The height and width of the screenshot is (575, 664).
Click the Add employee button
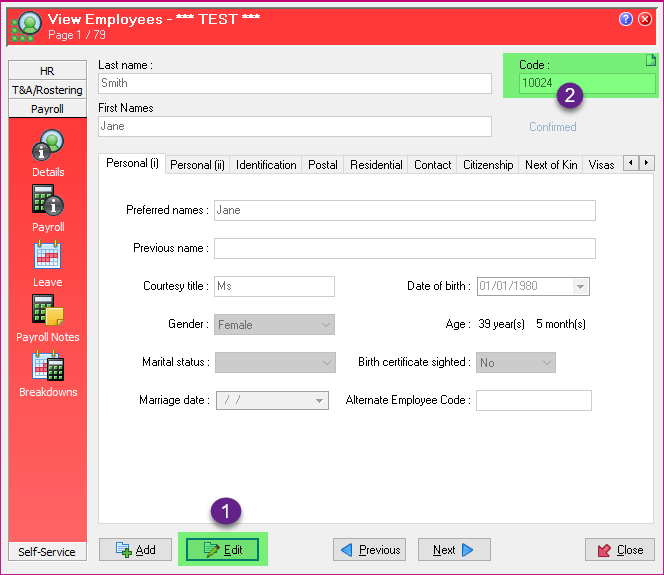(135, 550)
